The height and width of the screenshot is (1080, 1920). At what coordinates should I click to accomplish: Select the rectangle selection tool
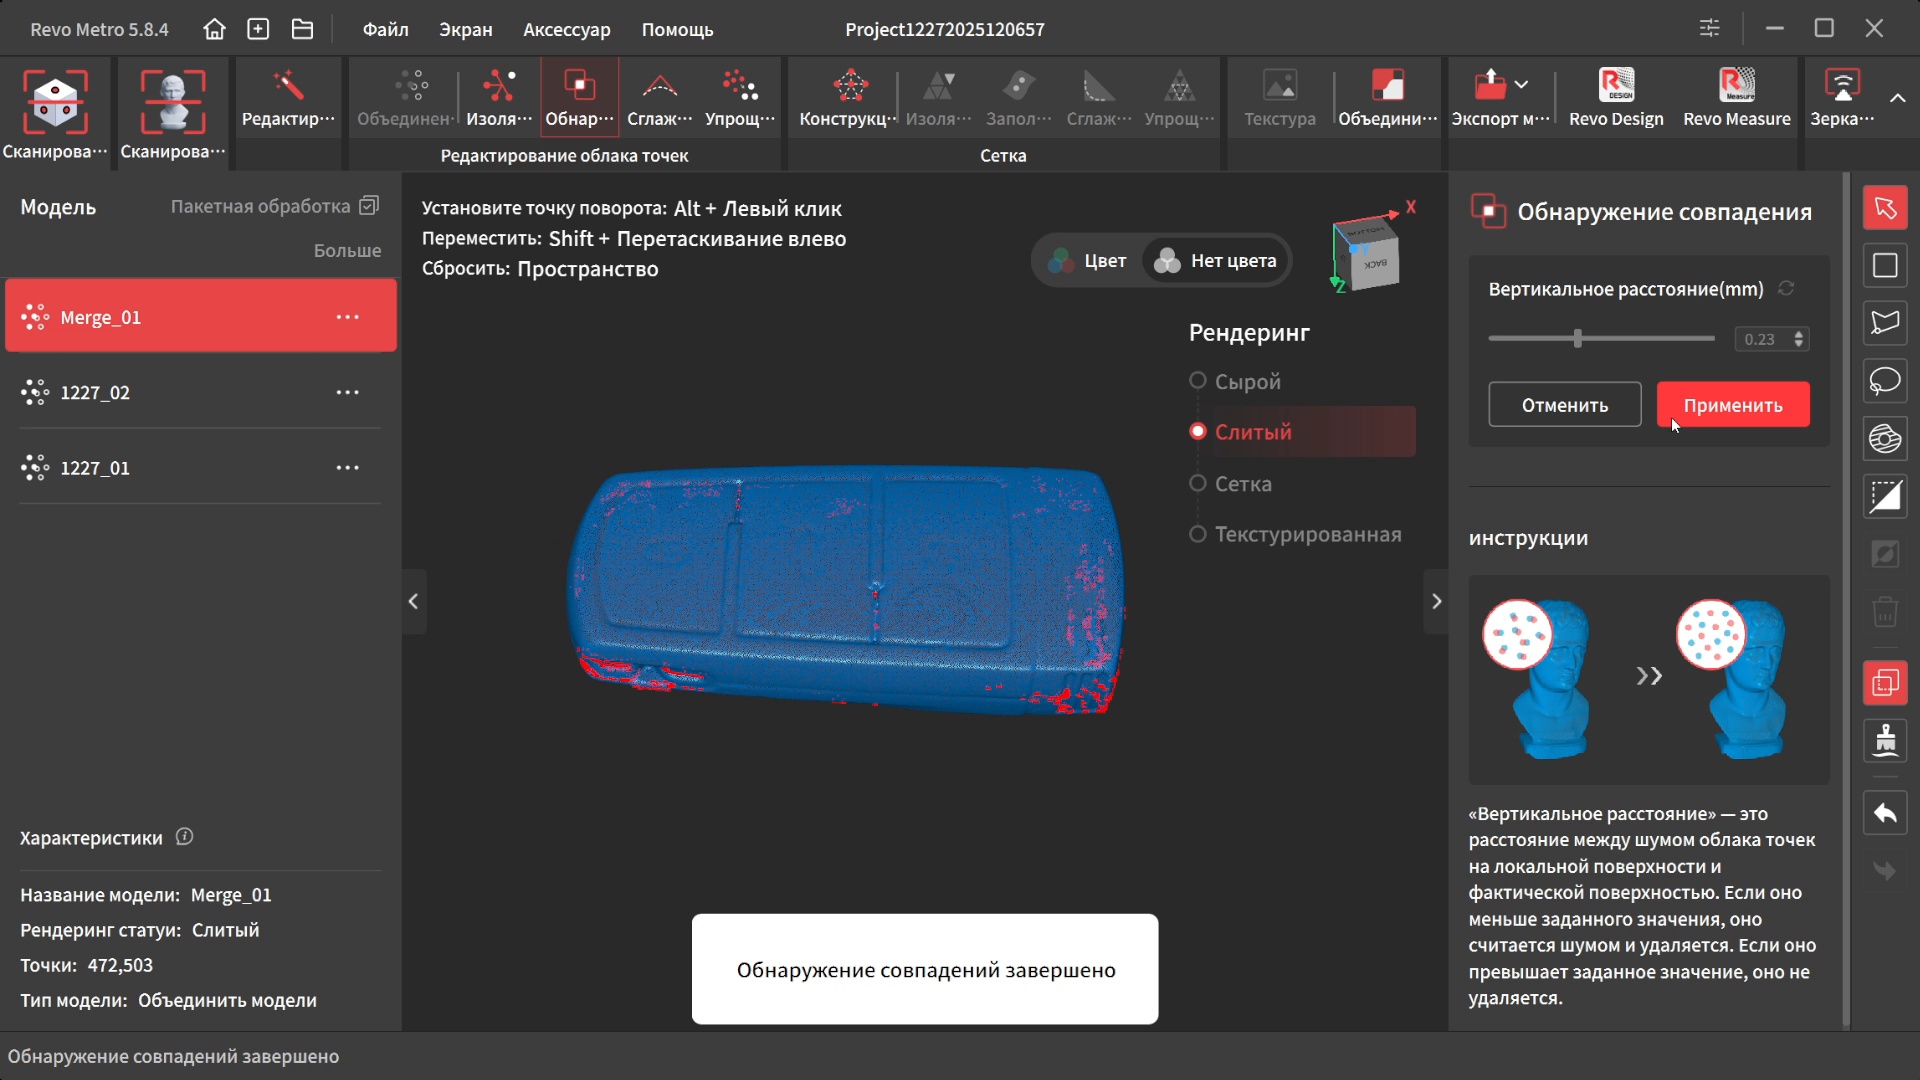1885,266
